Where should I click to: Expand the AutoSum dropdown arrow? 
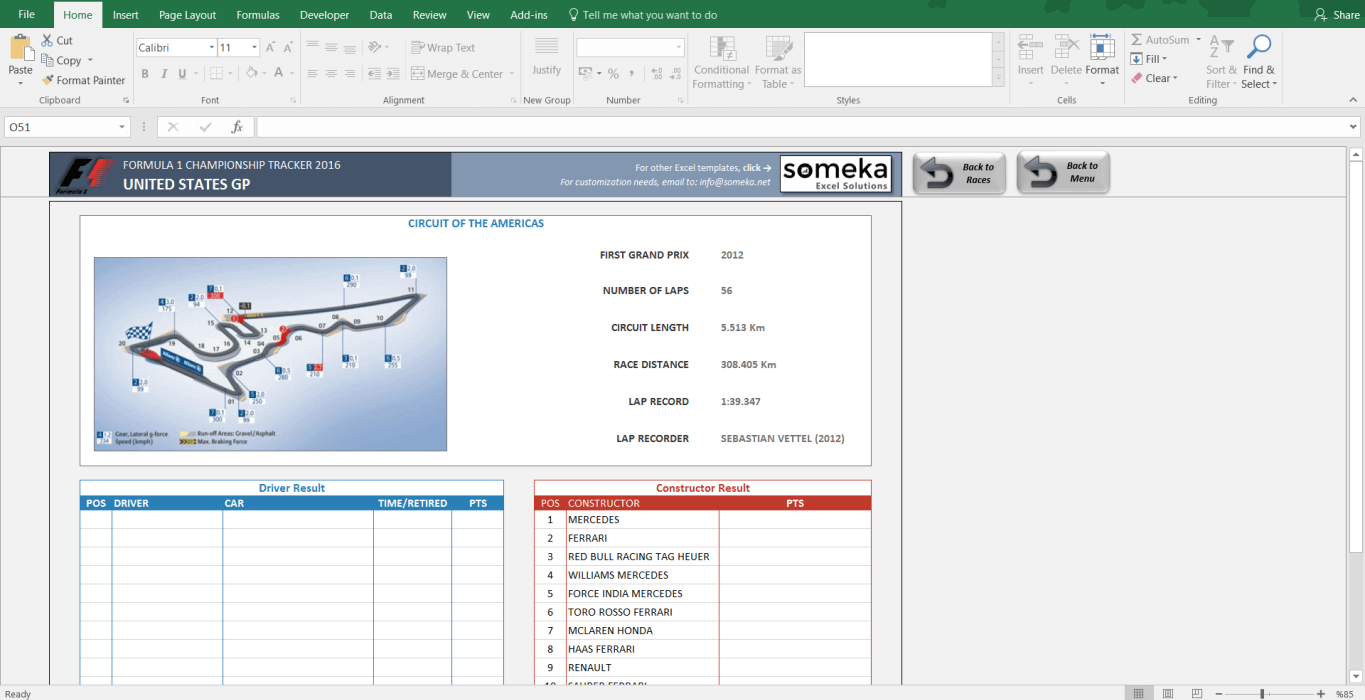point(1198,40)
